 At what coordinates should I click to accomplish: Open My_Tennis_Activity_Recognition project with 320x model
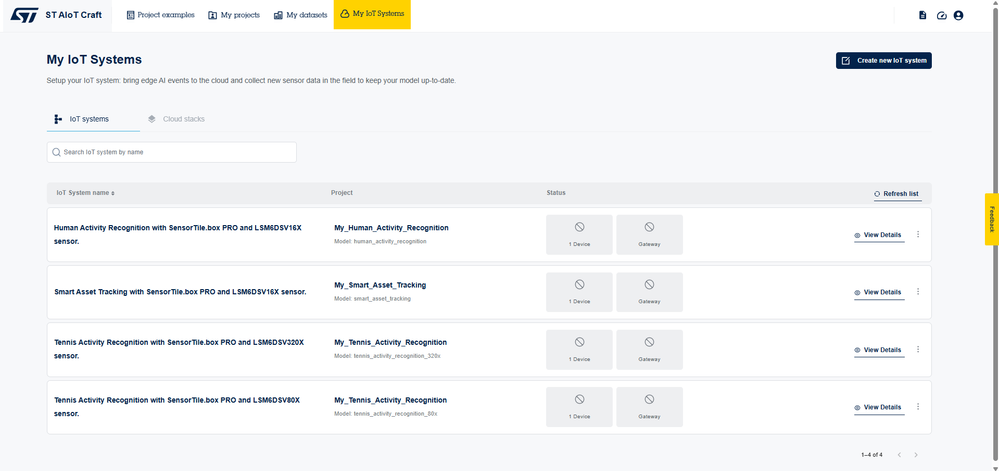[391, 342]
